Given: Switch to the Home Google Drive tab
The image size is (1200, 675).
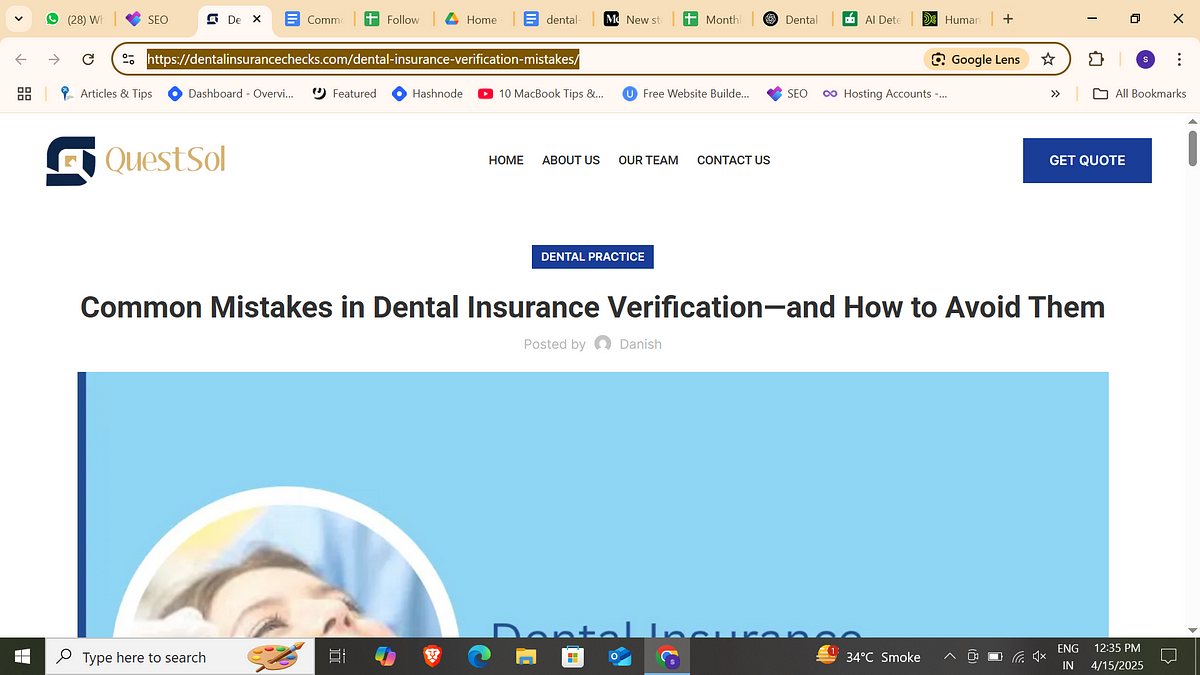Looking at the screenshot, I should point(472,19).
